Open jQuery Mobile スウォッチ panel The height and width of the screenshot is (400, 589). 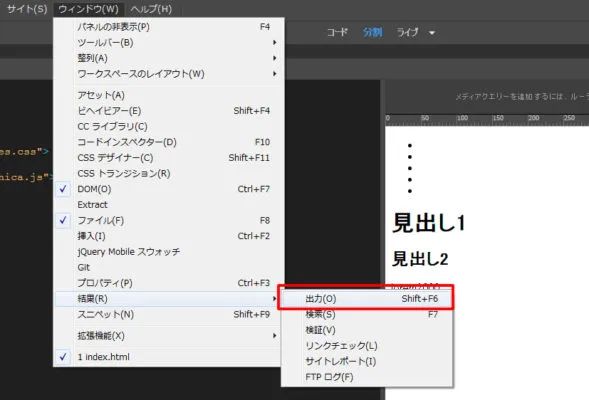coord(168,252)
